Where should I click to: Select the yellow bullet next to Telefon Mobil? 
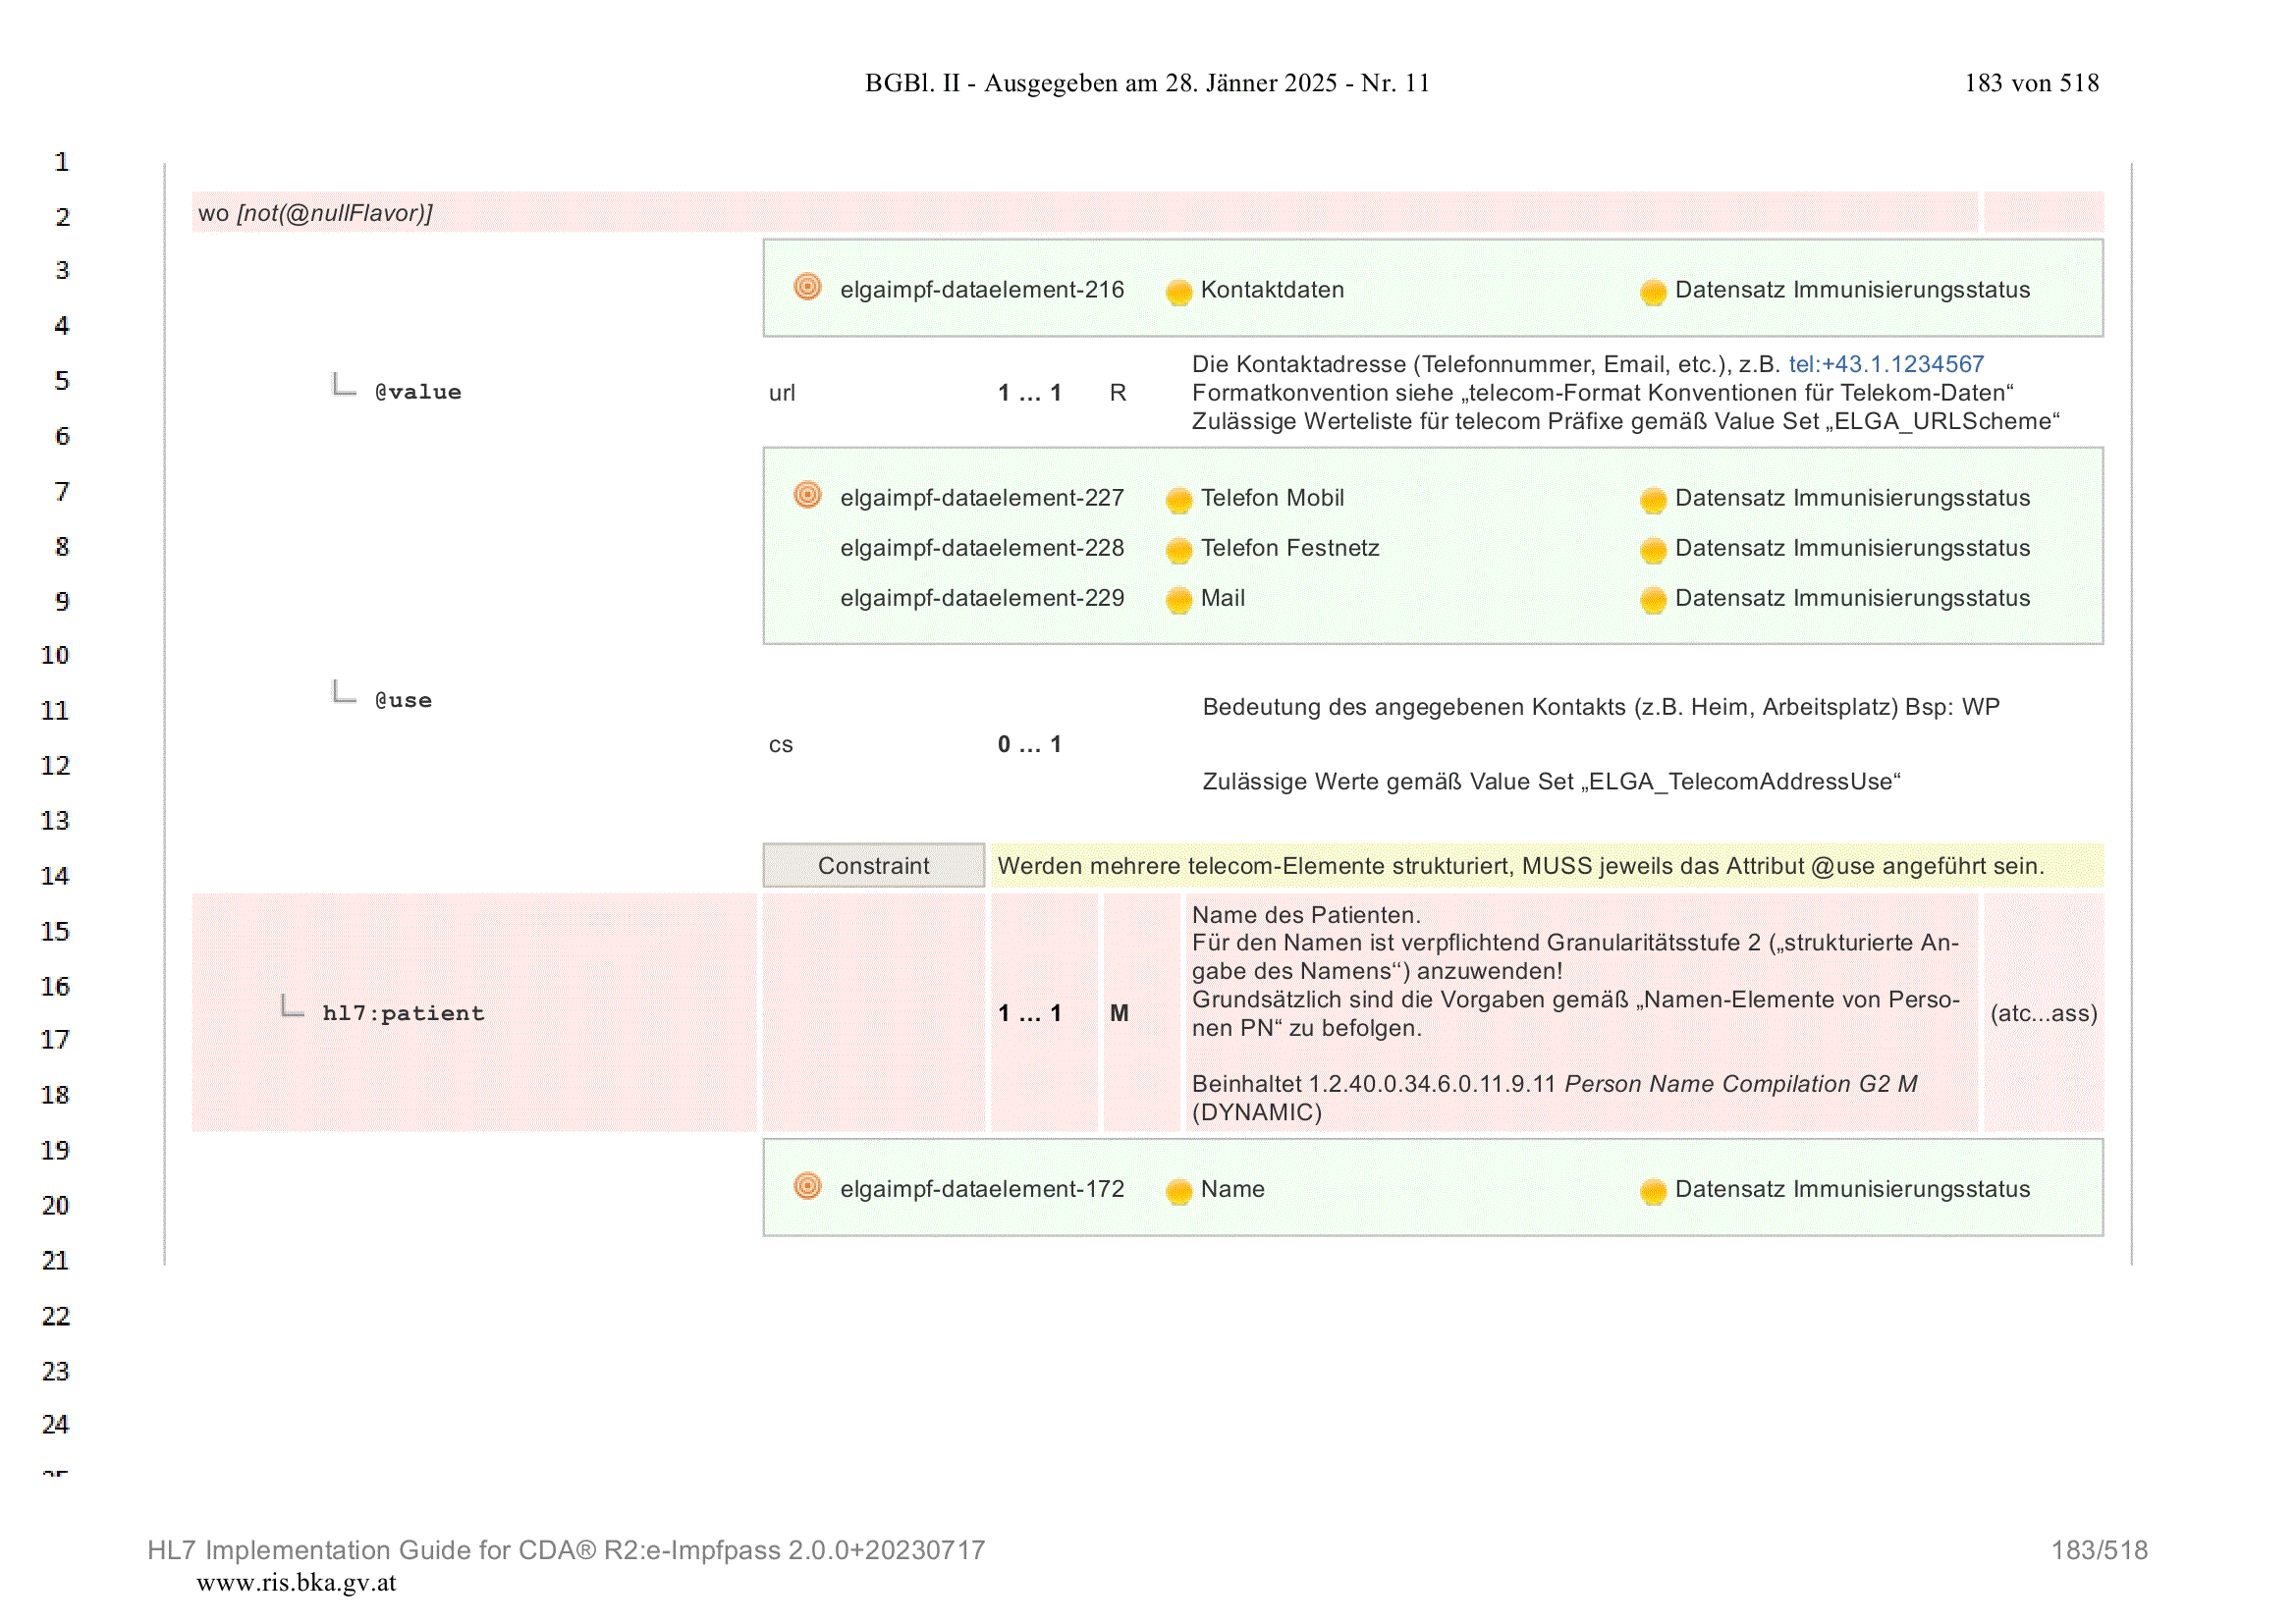point(1179,500)
